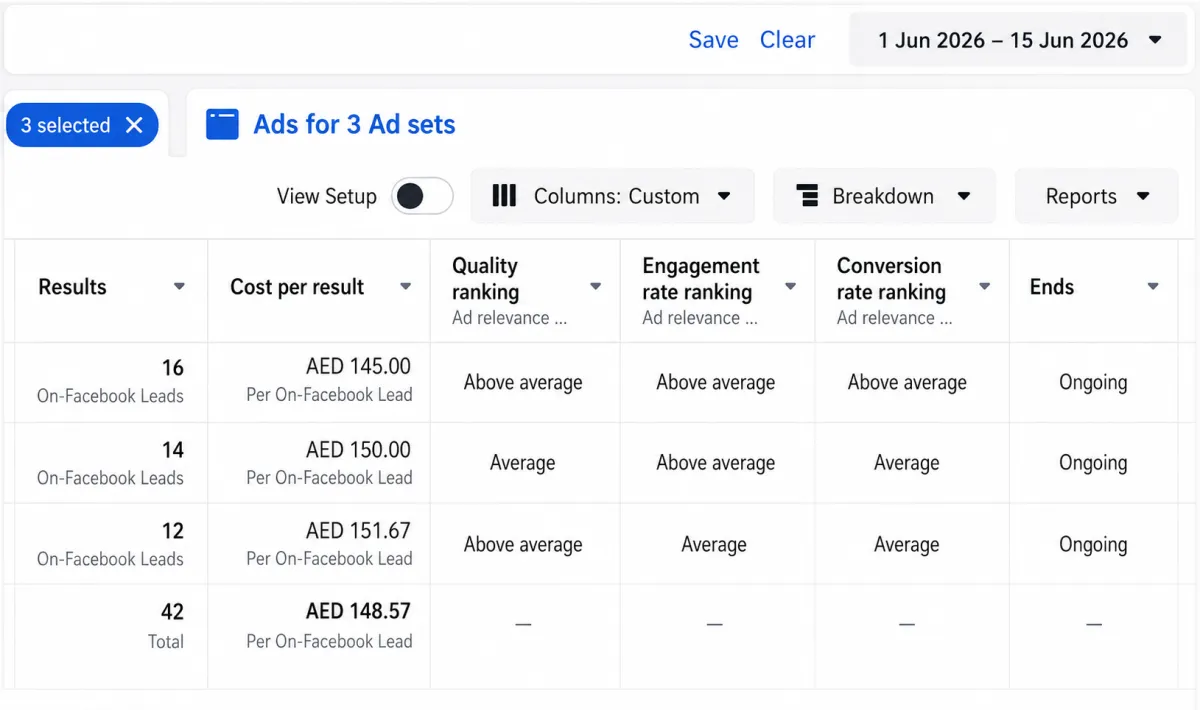Click the Breakdown stacked bars icon
The image size is (1200, 710).
click(x=807, y=196)
